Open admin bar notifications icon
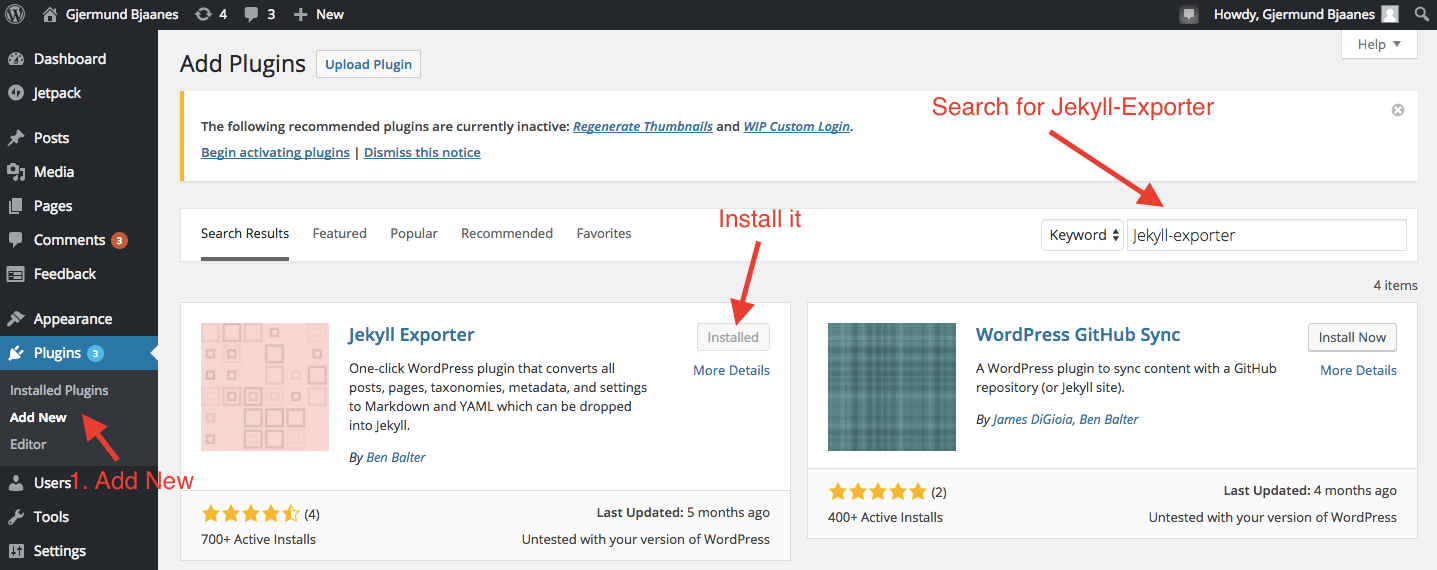The image size is (1437, 570). (x=1188, y=14)
